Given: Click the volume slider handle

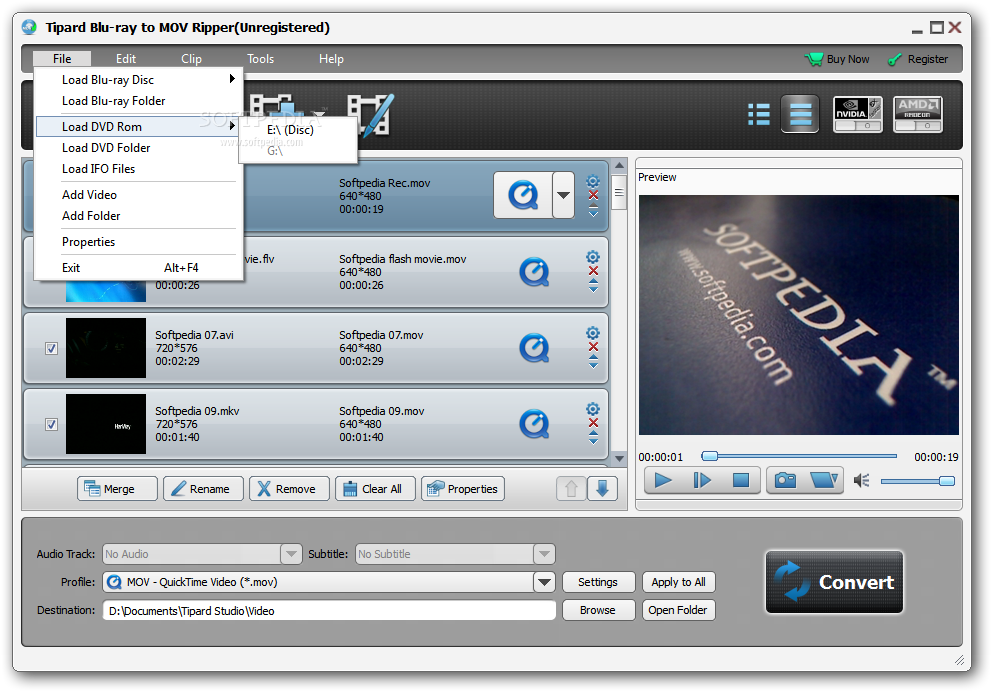Looking at the screenshot, I should (946, 481).
